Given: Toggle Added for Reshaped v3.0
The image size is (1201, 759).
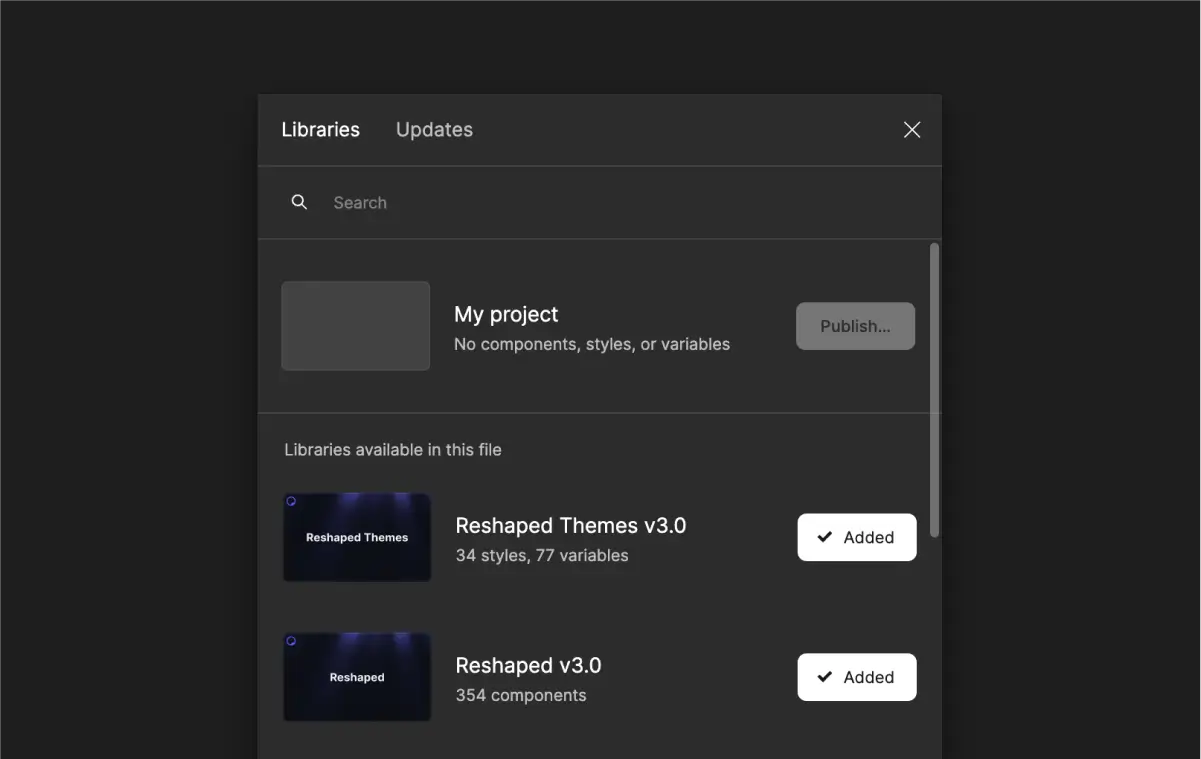Looking at the screenshot, I should pyautogui.click(x=857, y=677).
